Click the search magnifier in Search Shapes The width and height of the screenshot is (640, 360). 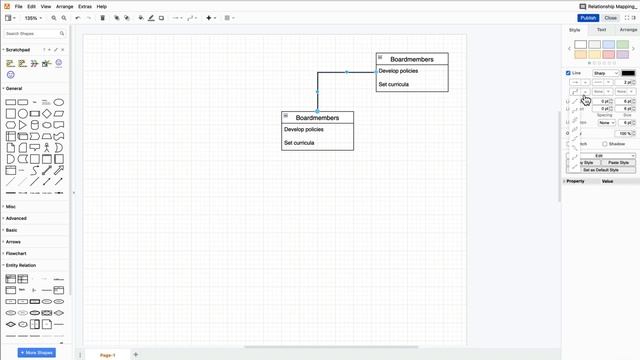point(62,33)
